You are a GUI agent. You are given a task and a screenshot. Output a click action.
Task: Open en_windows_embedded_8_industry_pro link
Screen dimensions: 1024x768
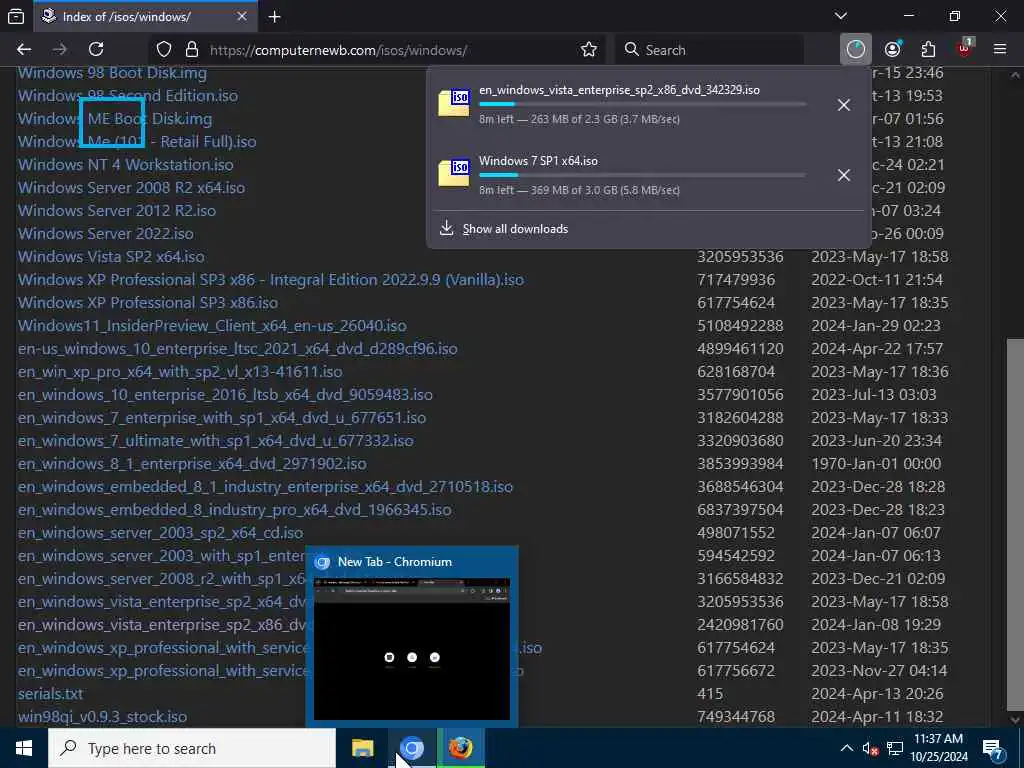point(234,509)
